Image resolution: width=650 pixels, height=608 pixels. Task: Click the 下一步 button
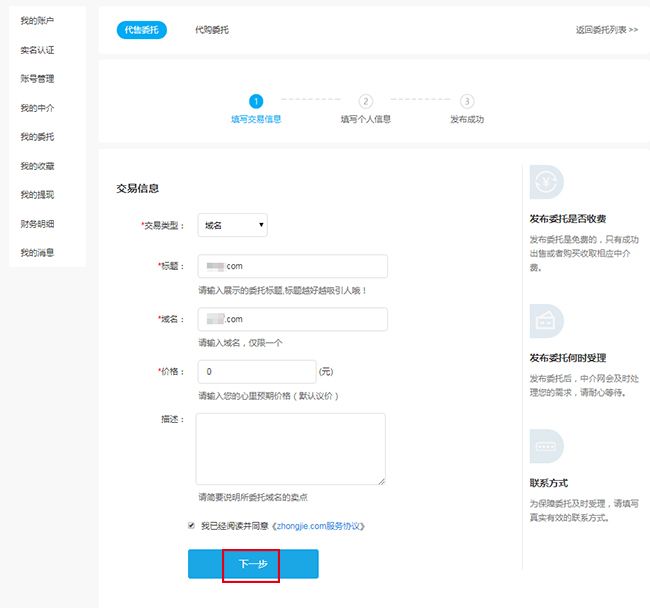point(252,564)
